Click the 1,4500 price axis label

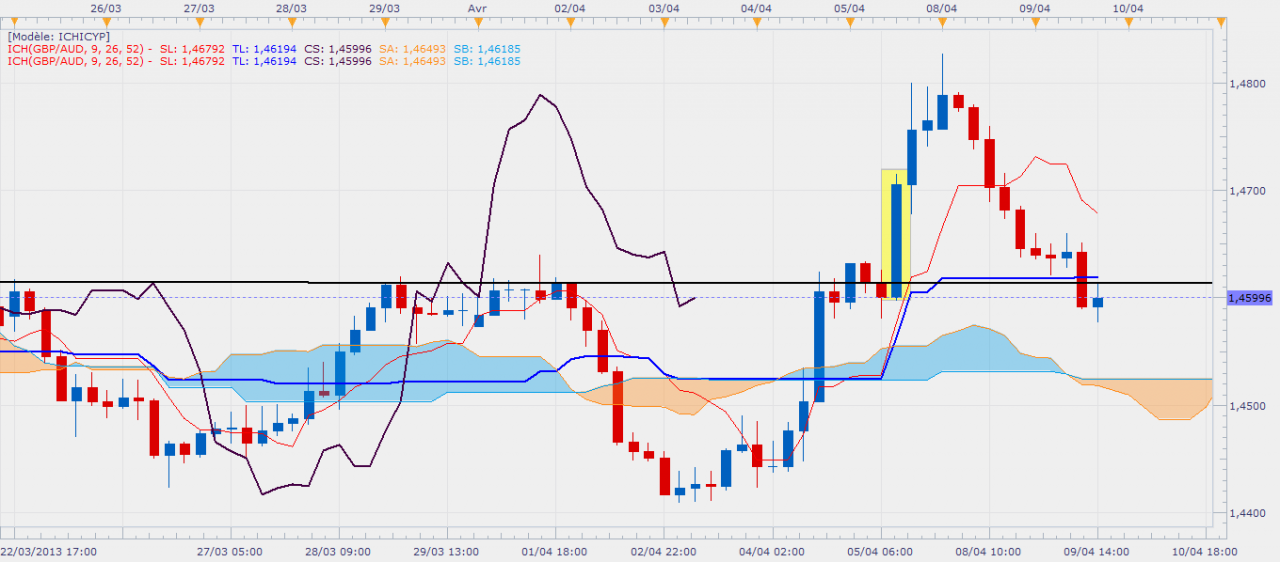coord(1248,406)
